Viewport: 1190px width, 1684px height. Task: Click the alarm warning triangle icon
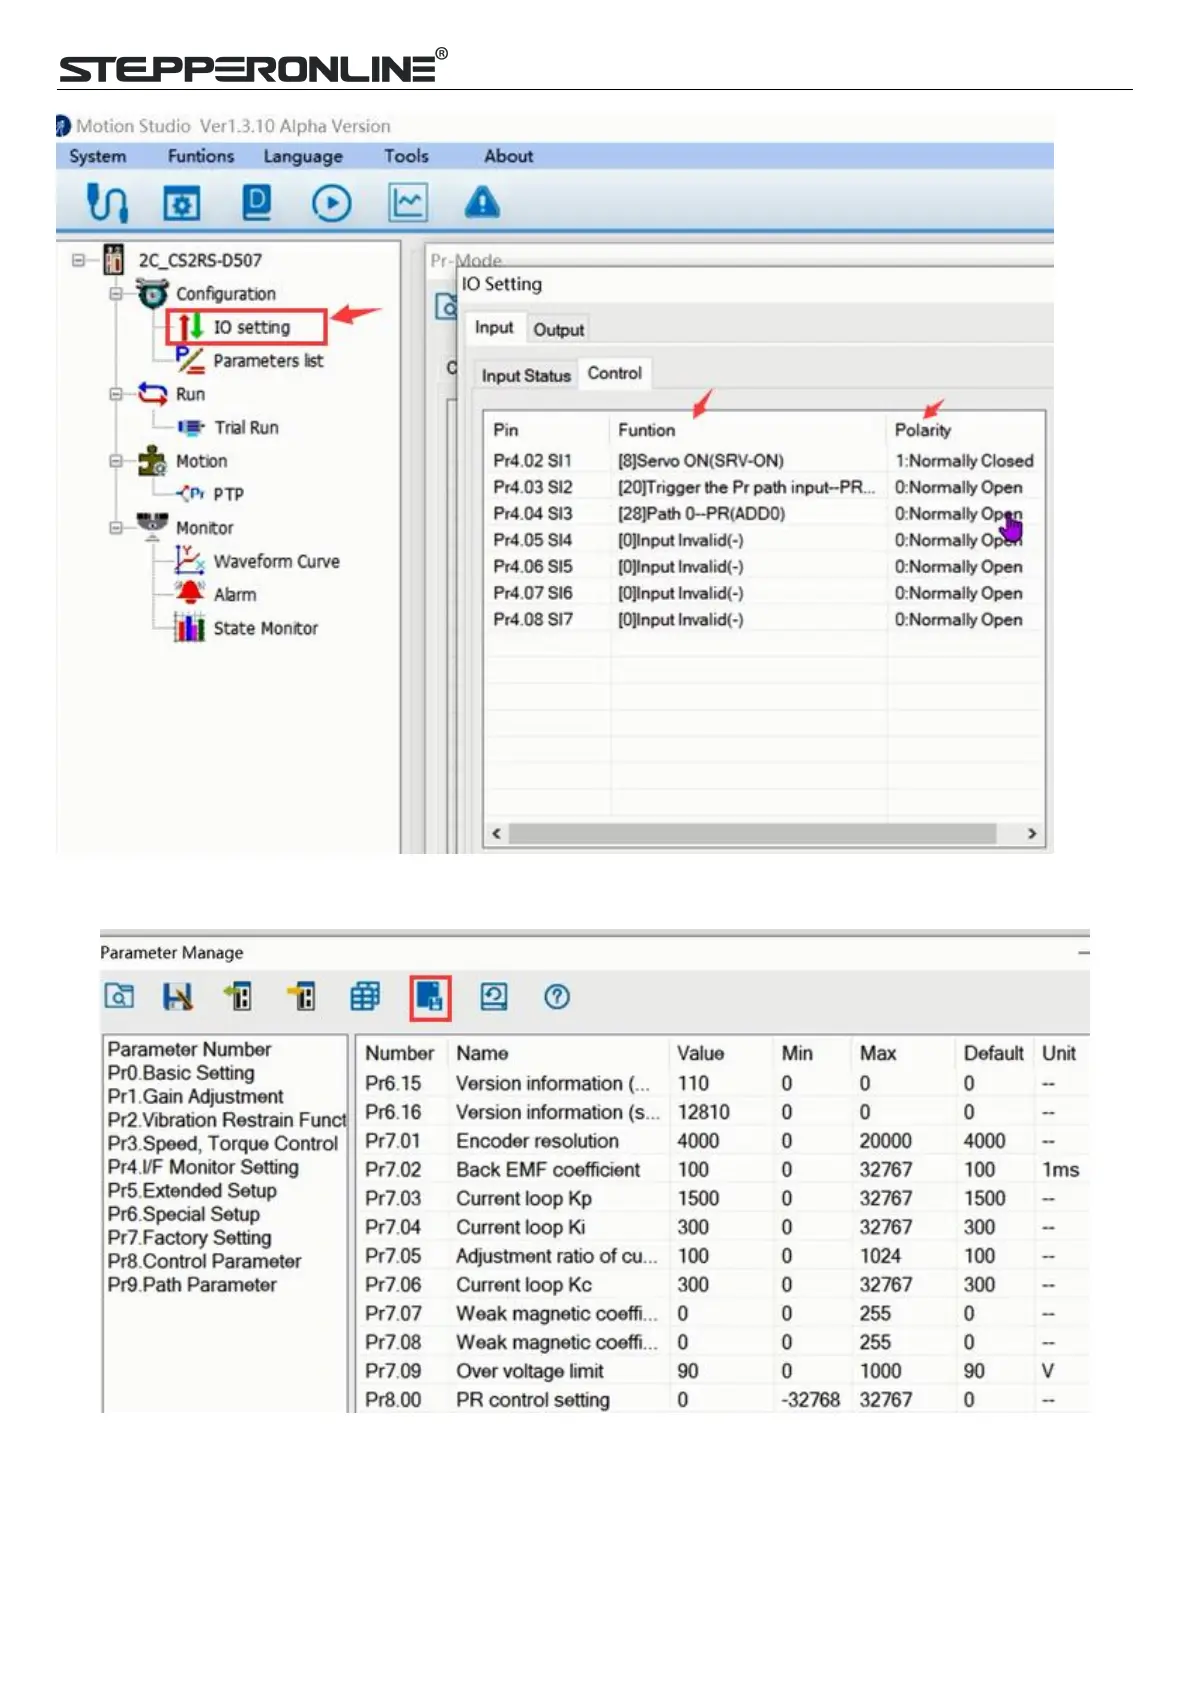pyautogui.click(x=482, y=202)
